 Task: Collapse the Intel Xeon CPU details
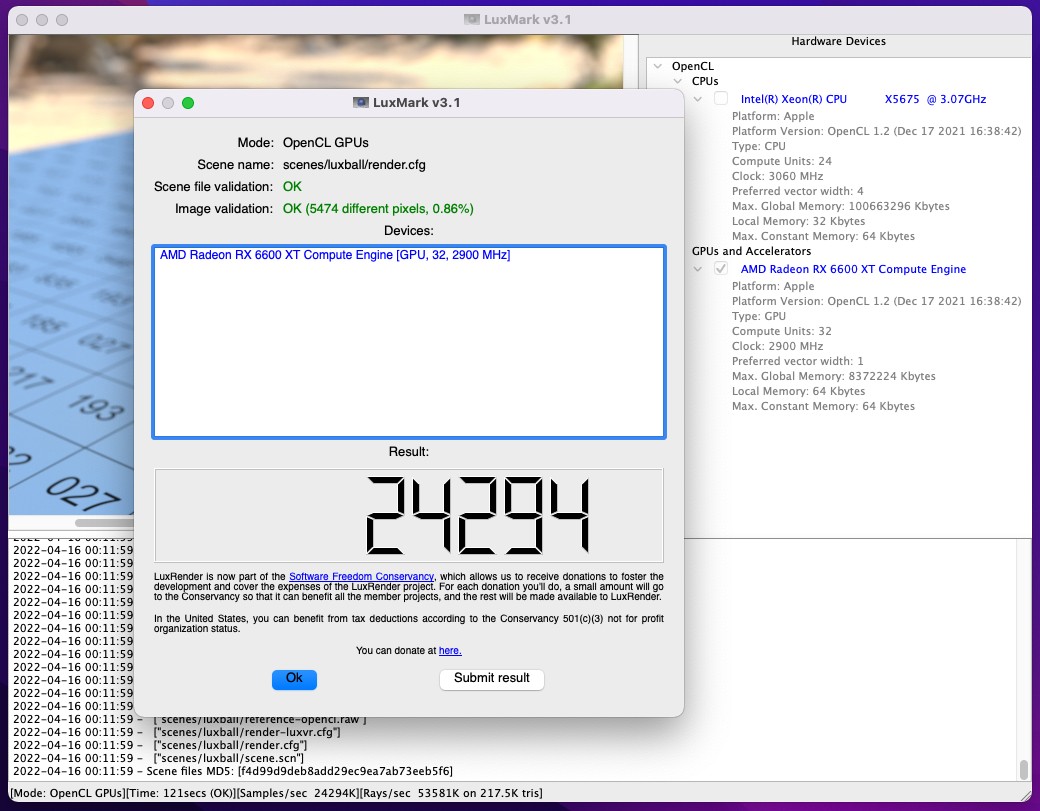click(698, 99)
